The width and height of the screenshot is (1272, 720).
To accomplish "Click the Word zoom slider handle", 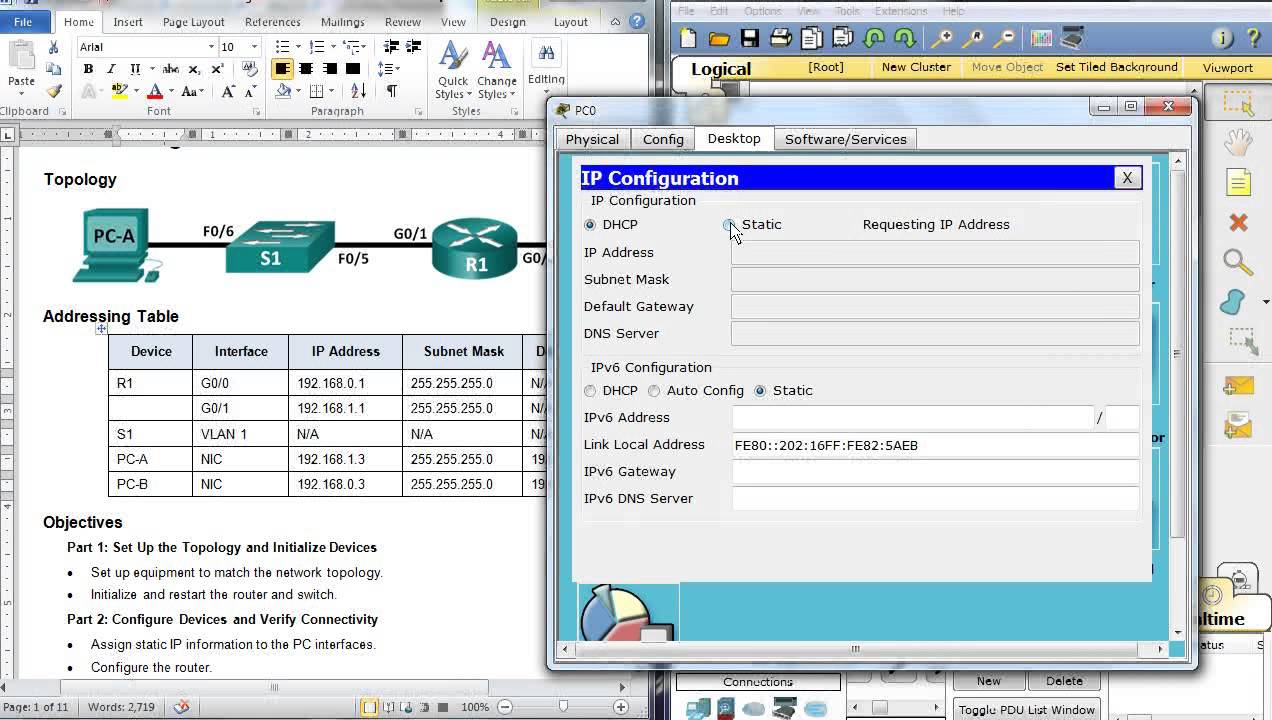I will [x=564, y=707].
